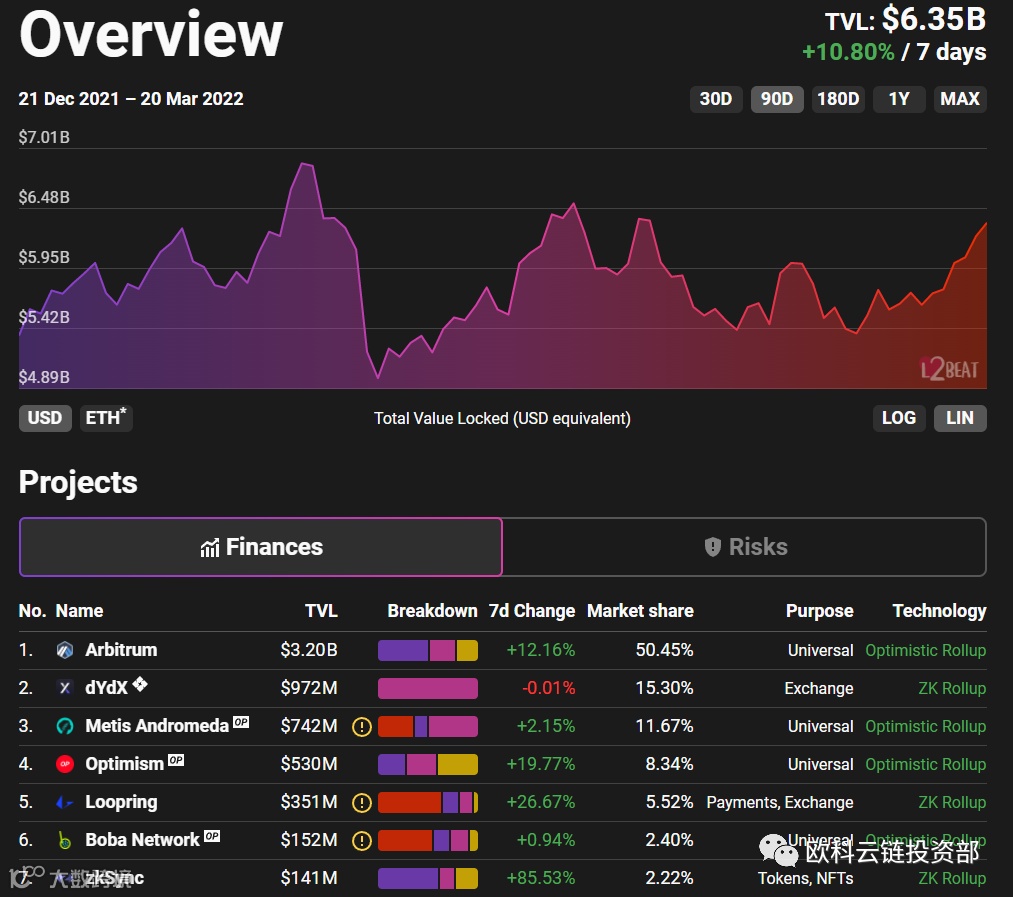Click the OP badge next to Optimism
This screenshot has height=897, width=1013.
pyautogui.click(x=176, y=760)
